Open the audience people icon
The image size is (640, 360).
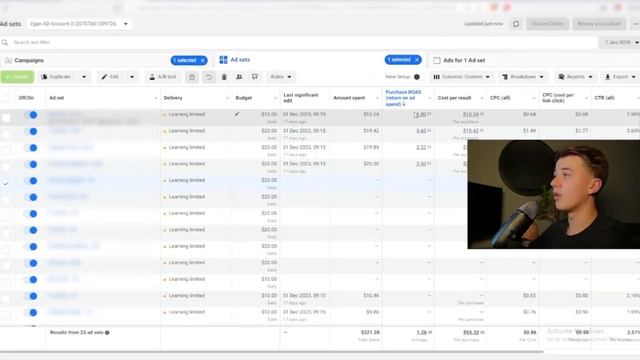(x=239, y=77)
